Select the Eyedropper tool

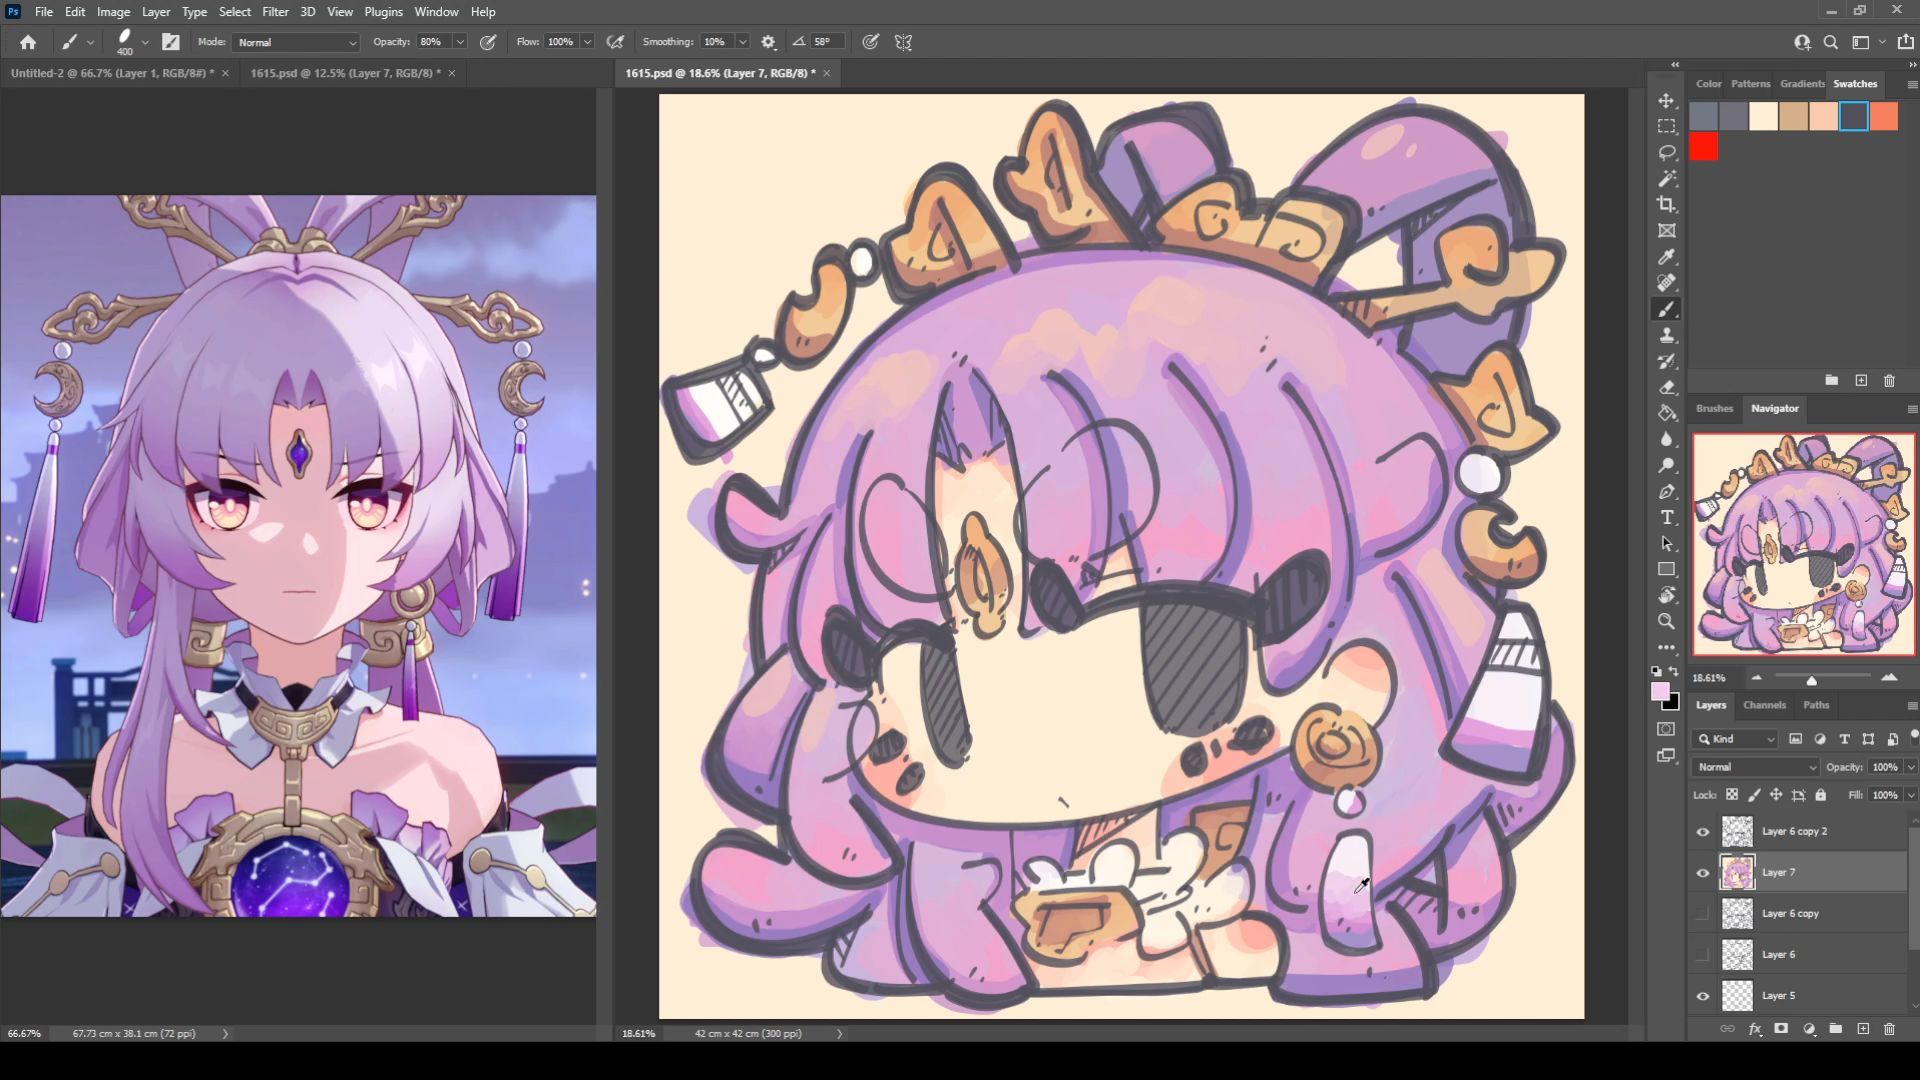click(x=1667, y=257)
